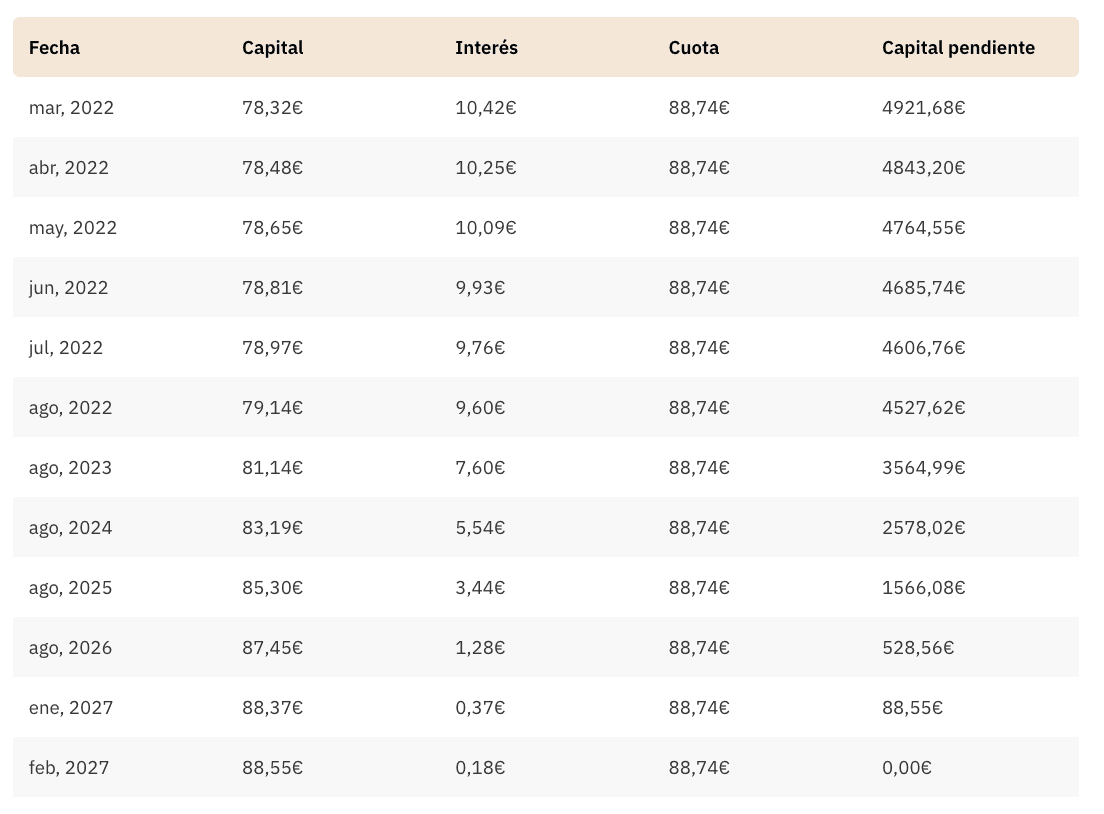This screenshot has height=814, width=1104.
Task: Select the Interés column header
Action: pyautogui.click(x=486, y=48)
